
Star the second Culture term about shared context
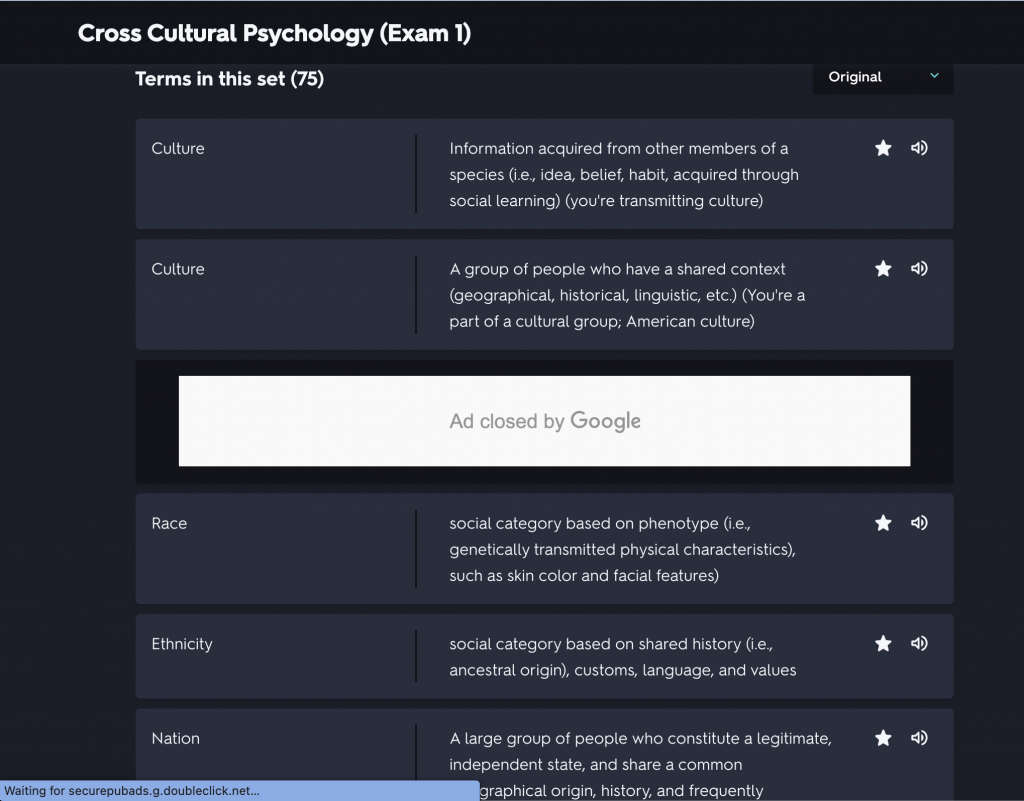tap(883, 269)
